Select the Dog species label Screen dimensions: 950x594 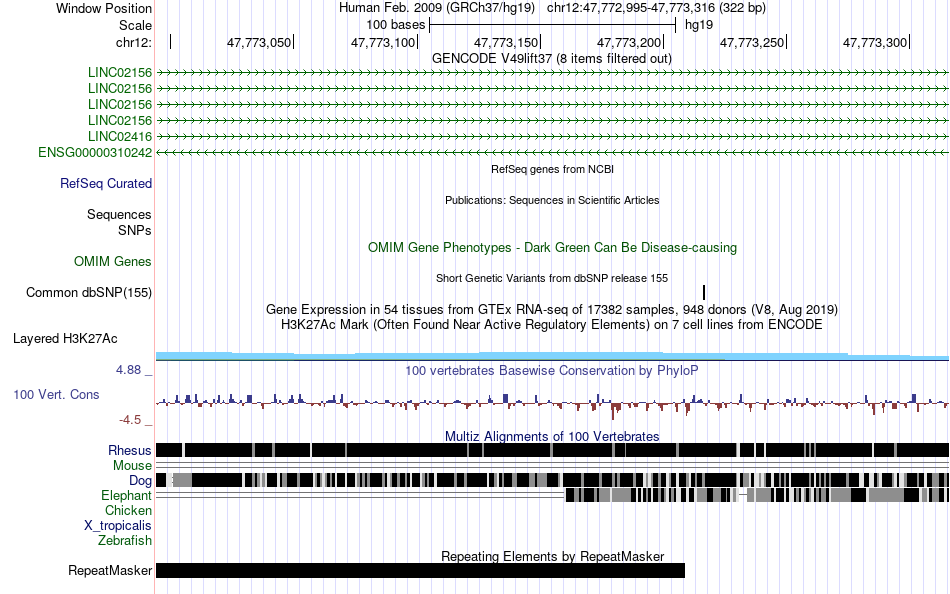tap(140, 481)
